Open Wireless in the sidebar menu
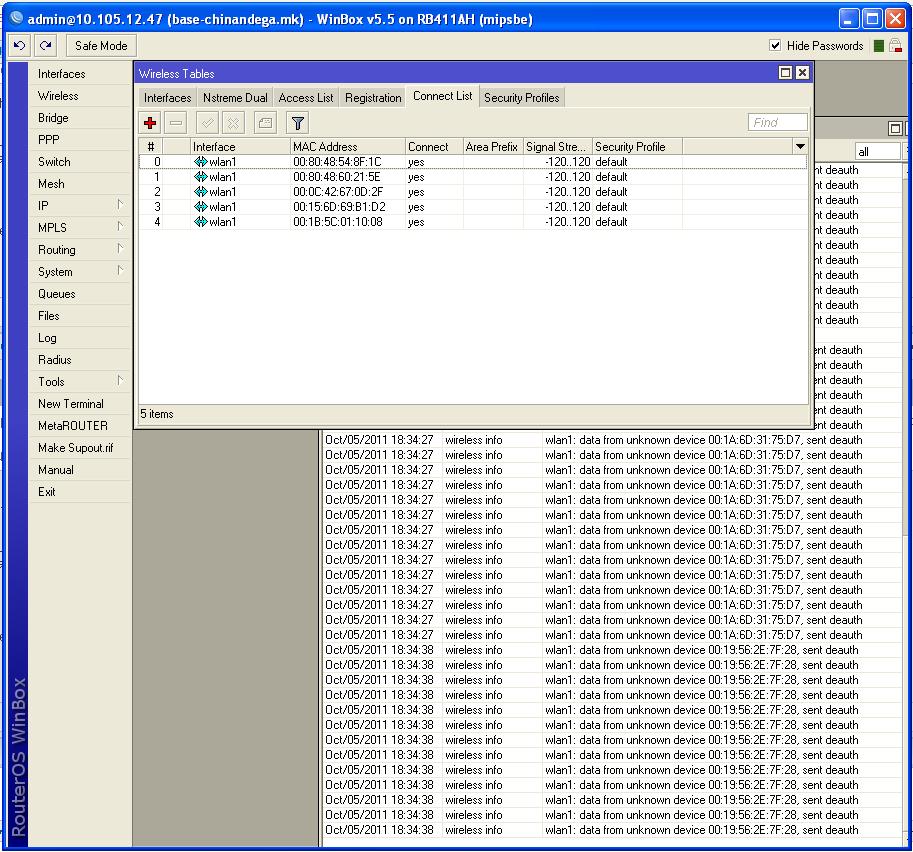 pos(58,96)
